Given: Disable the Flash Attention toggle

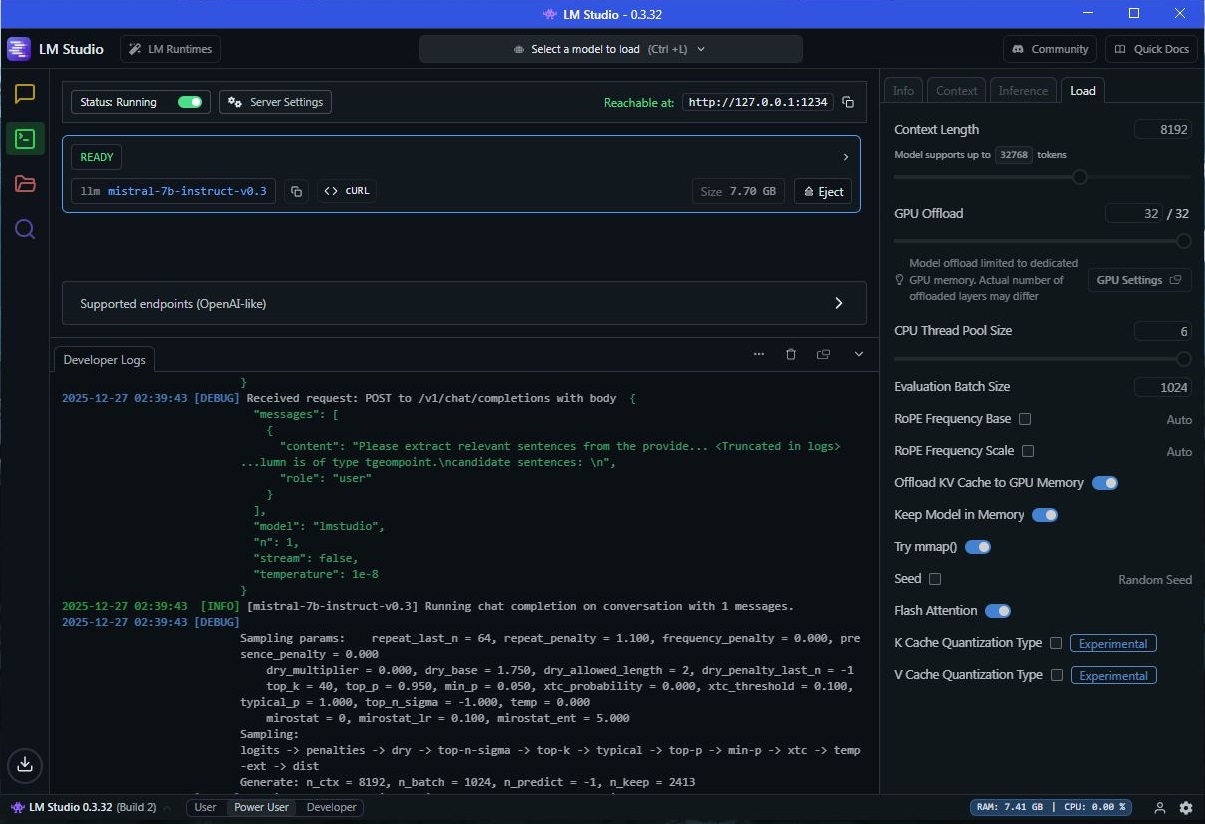Looking at the screenshot, I should coord(997,611).
